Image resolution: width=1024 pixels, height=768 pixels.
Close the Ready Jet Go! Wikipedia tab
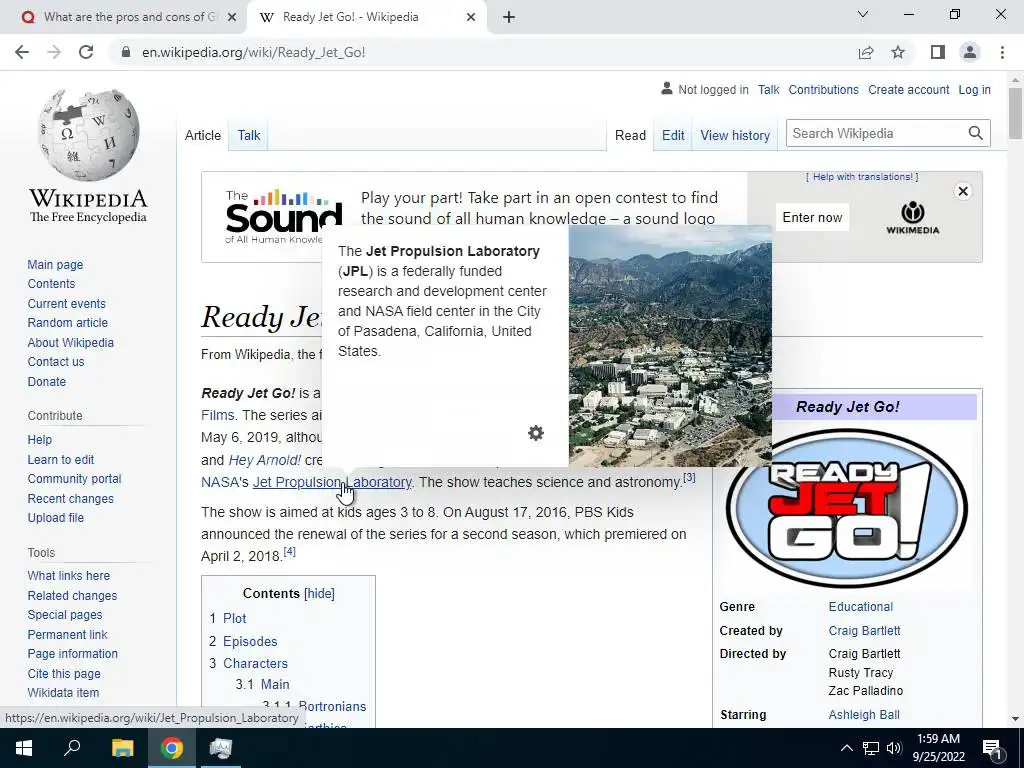click(x=471, y=17)
